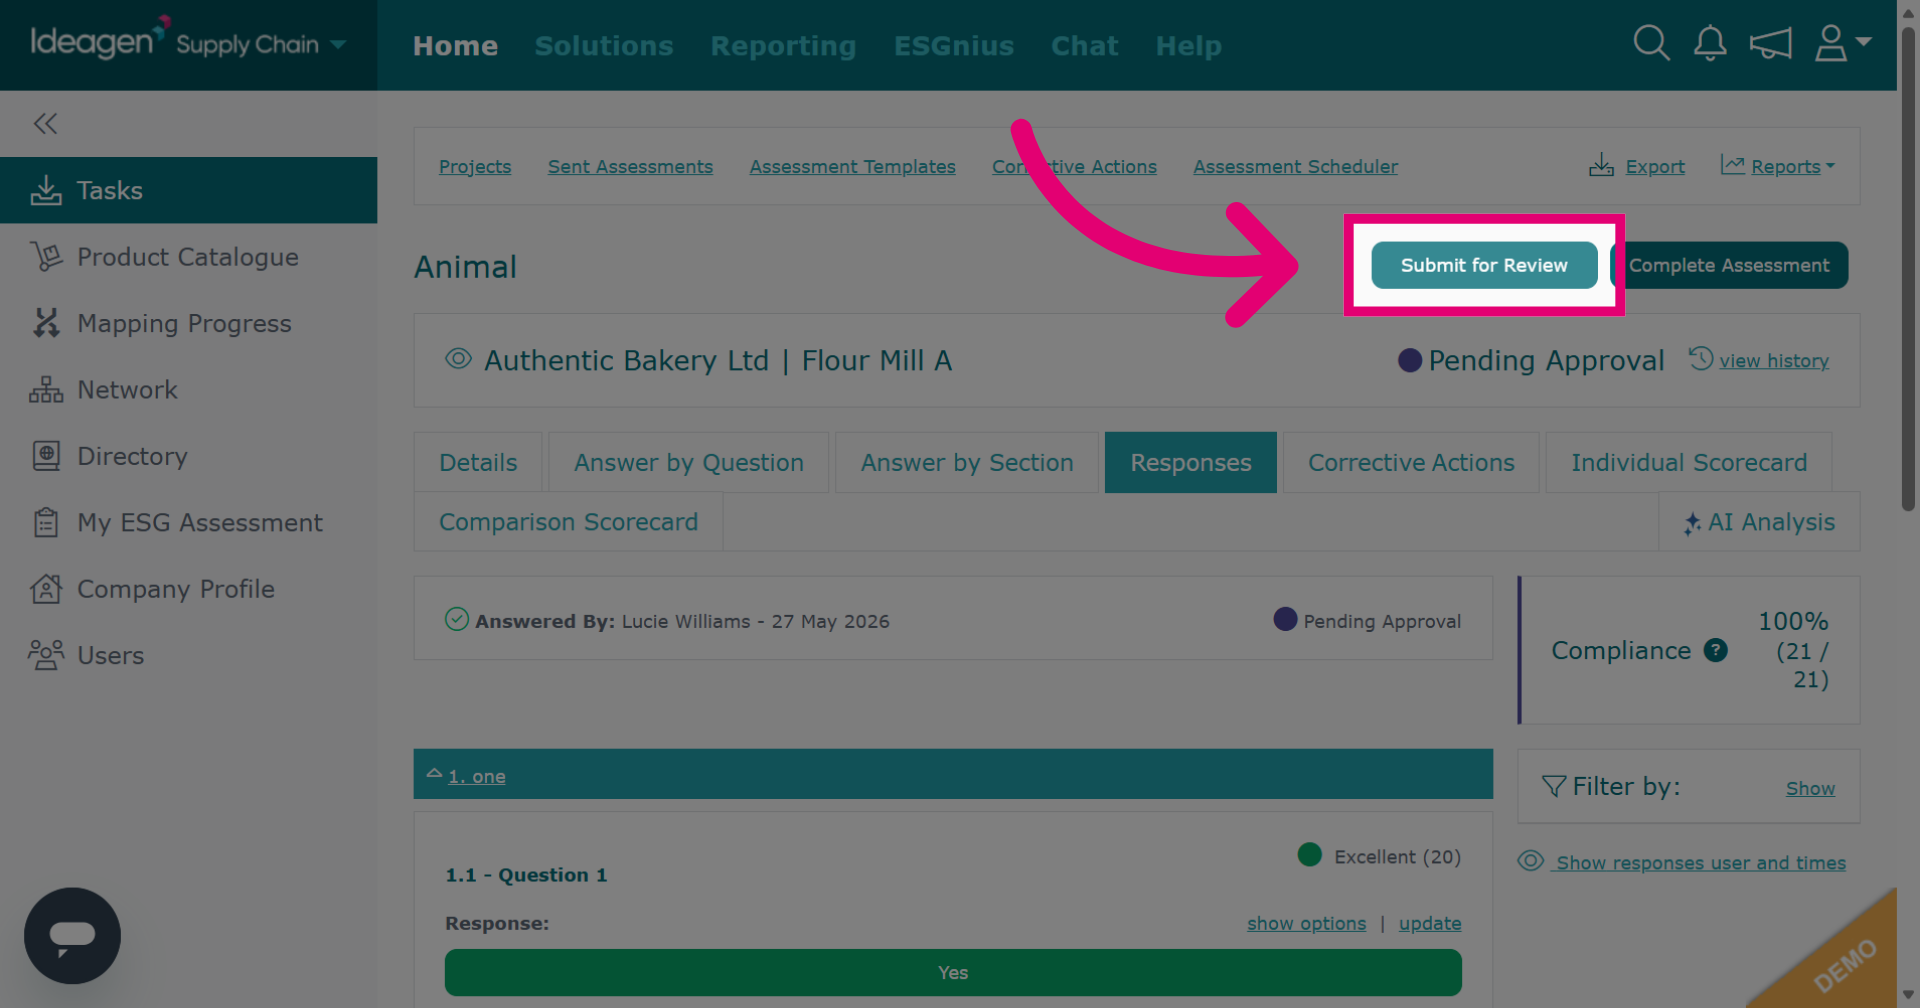Show the Filter by options
The height and width of the screenshot is (1008, 1920).
tap(1810, 788)
